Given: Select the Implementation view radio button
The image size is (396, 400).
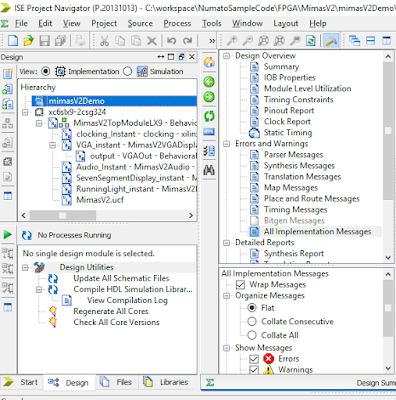Looking at the screenshot, I should (46, 71).
